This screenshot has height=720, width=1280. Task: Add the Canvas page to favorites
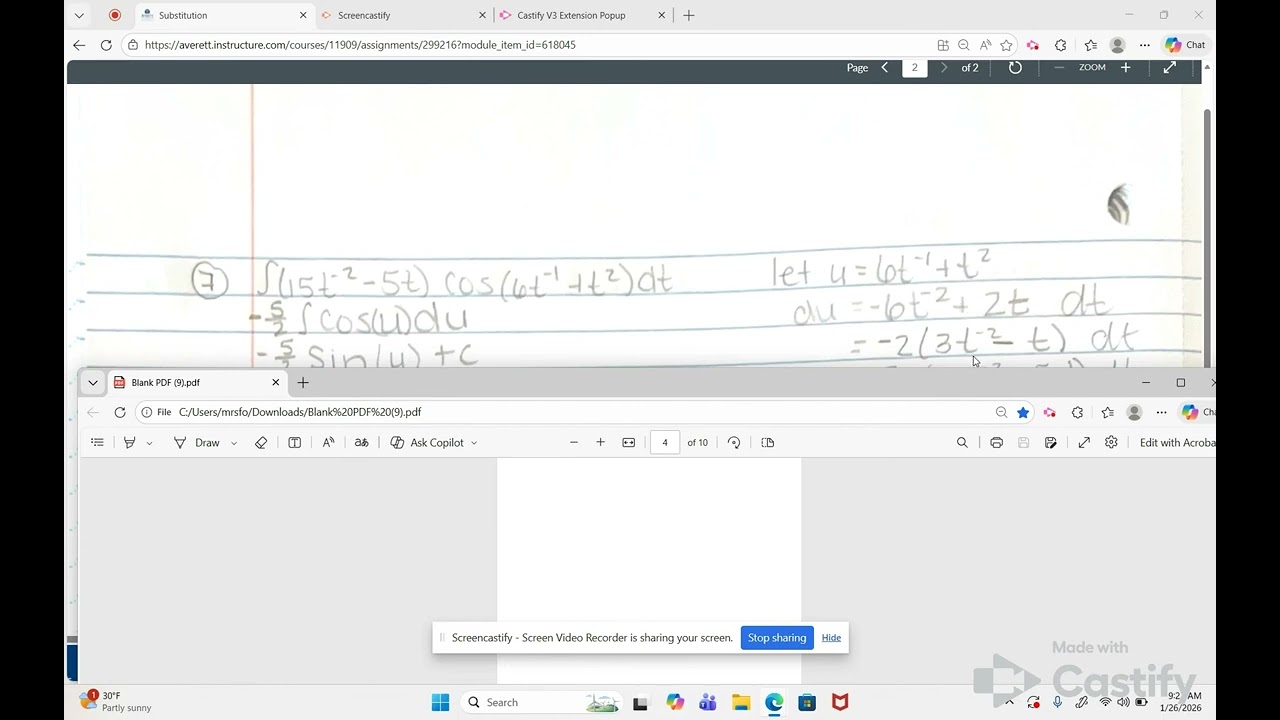(x=1007, y=45)
